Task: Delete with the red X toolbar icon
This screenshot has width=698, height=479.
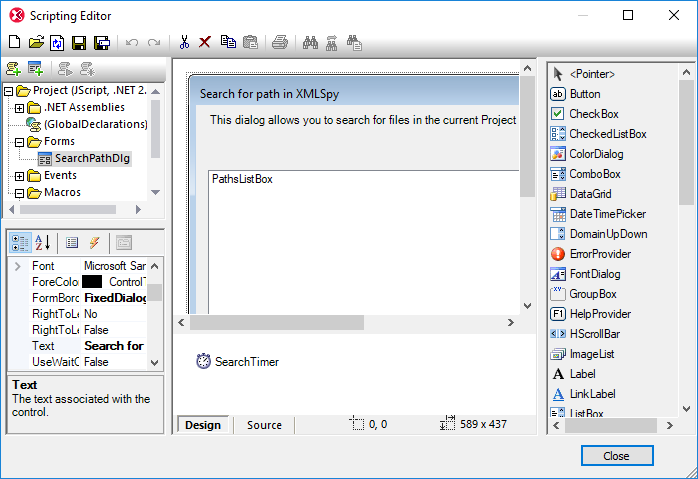Action: point(205,42)
